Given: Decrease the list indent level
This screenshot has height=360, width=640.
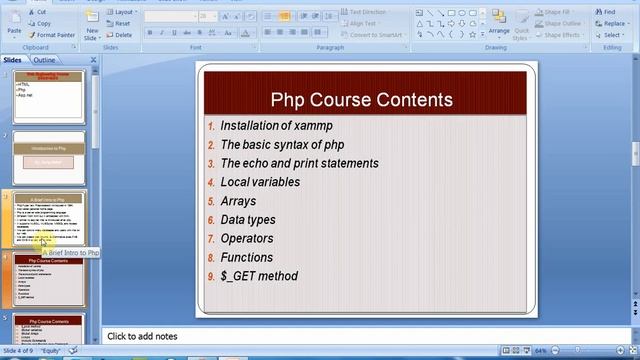Looking at the screenshot, I should point(304,16).
